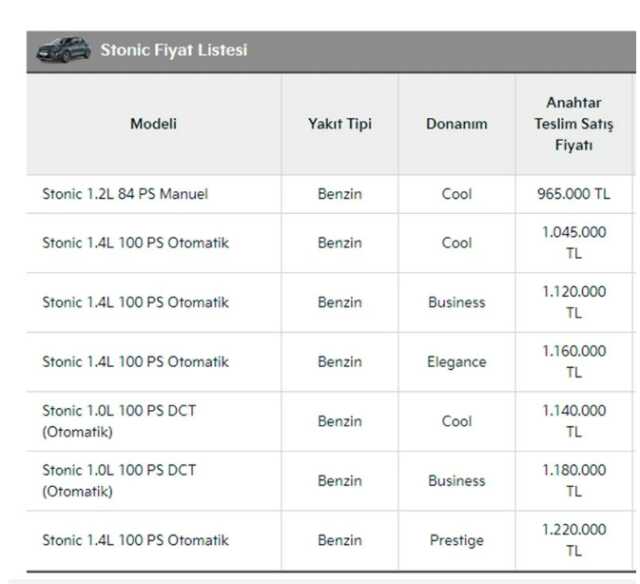
Task: Click the Anahtar Teslim Satış Fiyatı header
Action: point(574,124)
